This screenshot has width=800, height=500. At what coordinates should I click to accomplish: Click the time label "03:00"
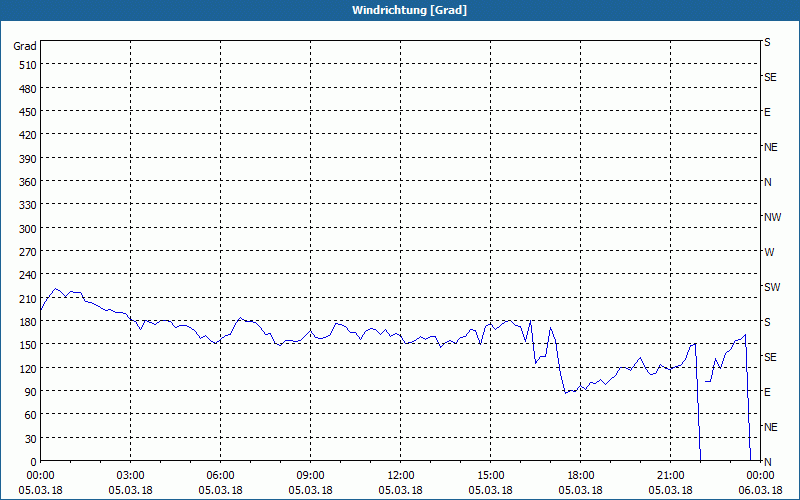pos(131,476)
